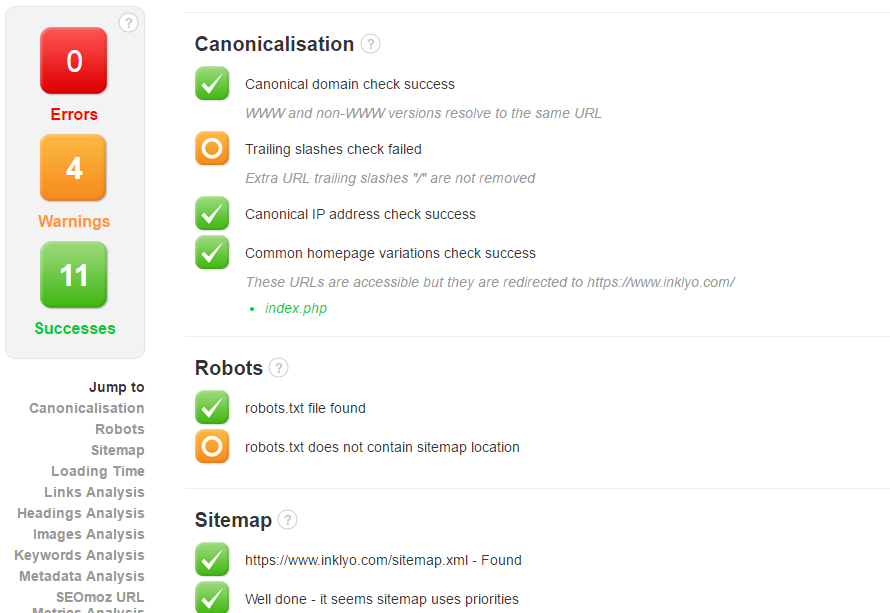Navigate to Keywords Analysis section

coord(79,555)
